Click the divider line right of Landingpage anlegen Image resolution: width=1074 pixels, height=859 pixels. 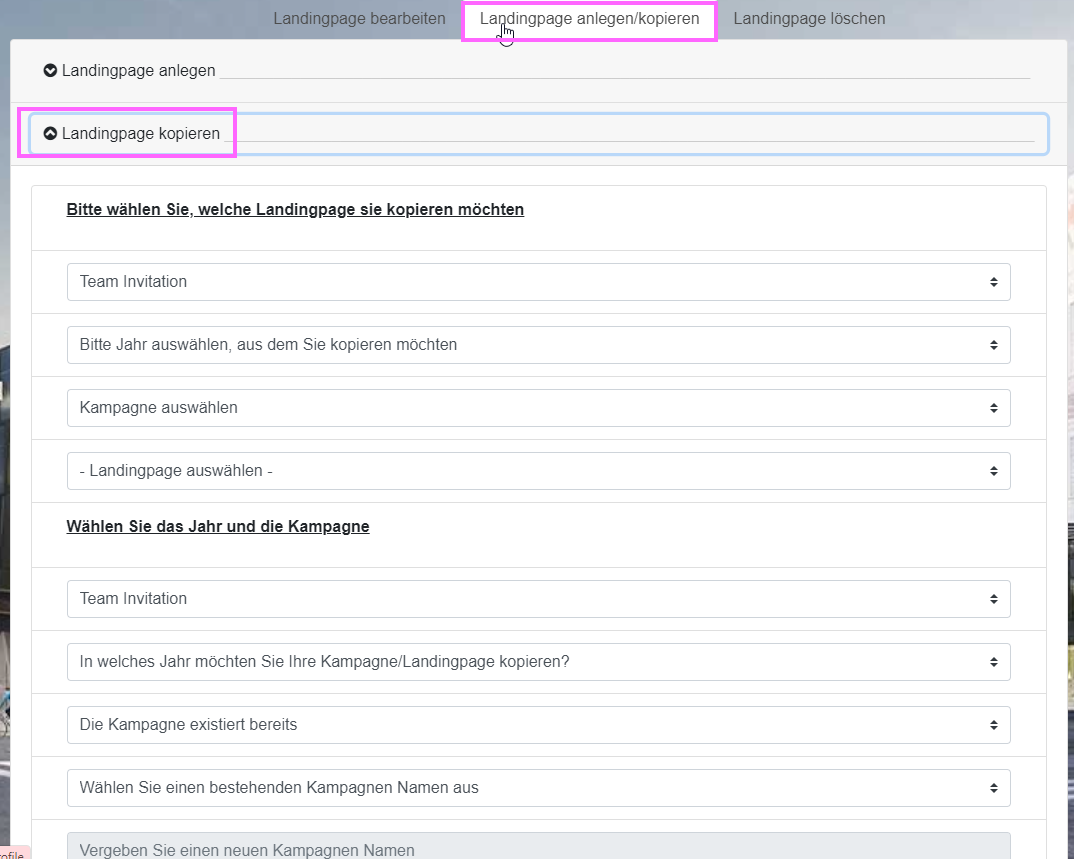click(x=625, y=77)
